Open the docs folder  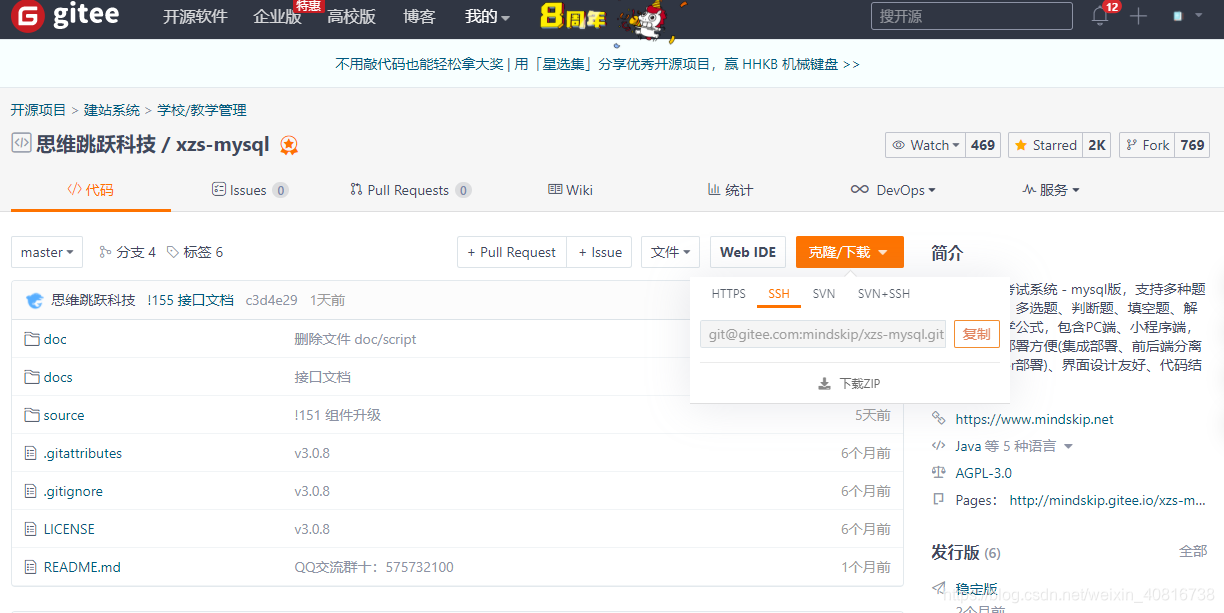[58, 377]
